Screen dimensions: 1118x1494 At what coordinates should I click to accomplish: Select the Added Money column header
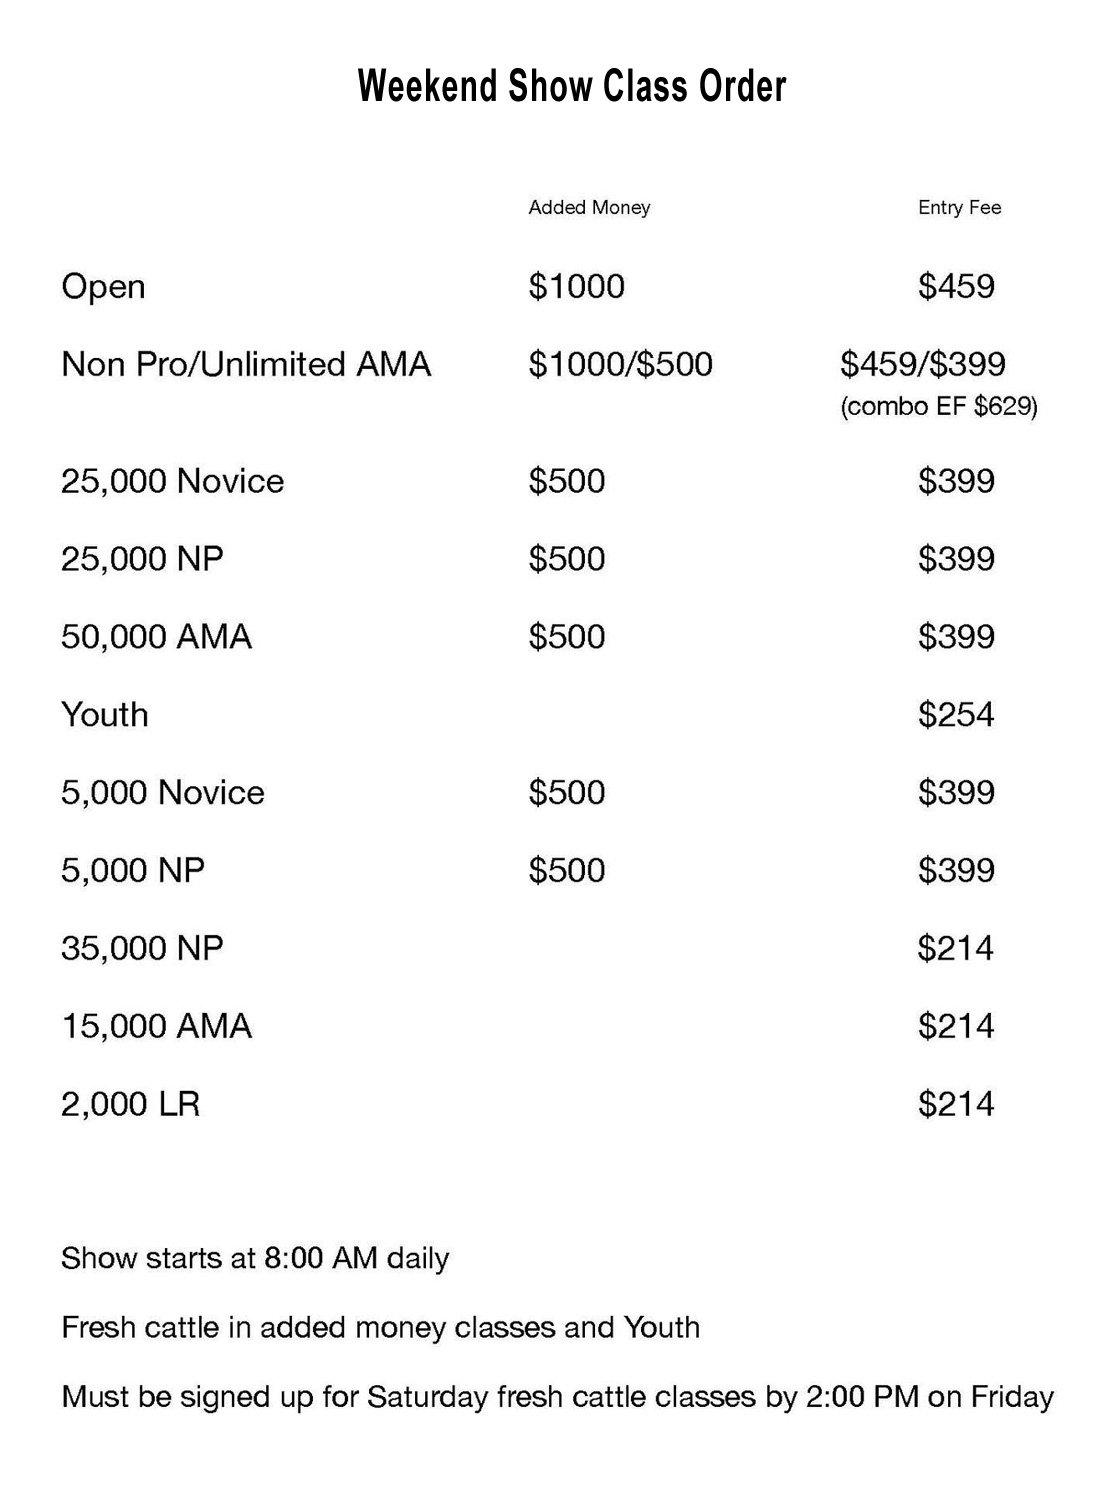pyautogui.click(x=589, y=207)
